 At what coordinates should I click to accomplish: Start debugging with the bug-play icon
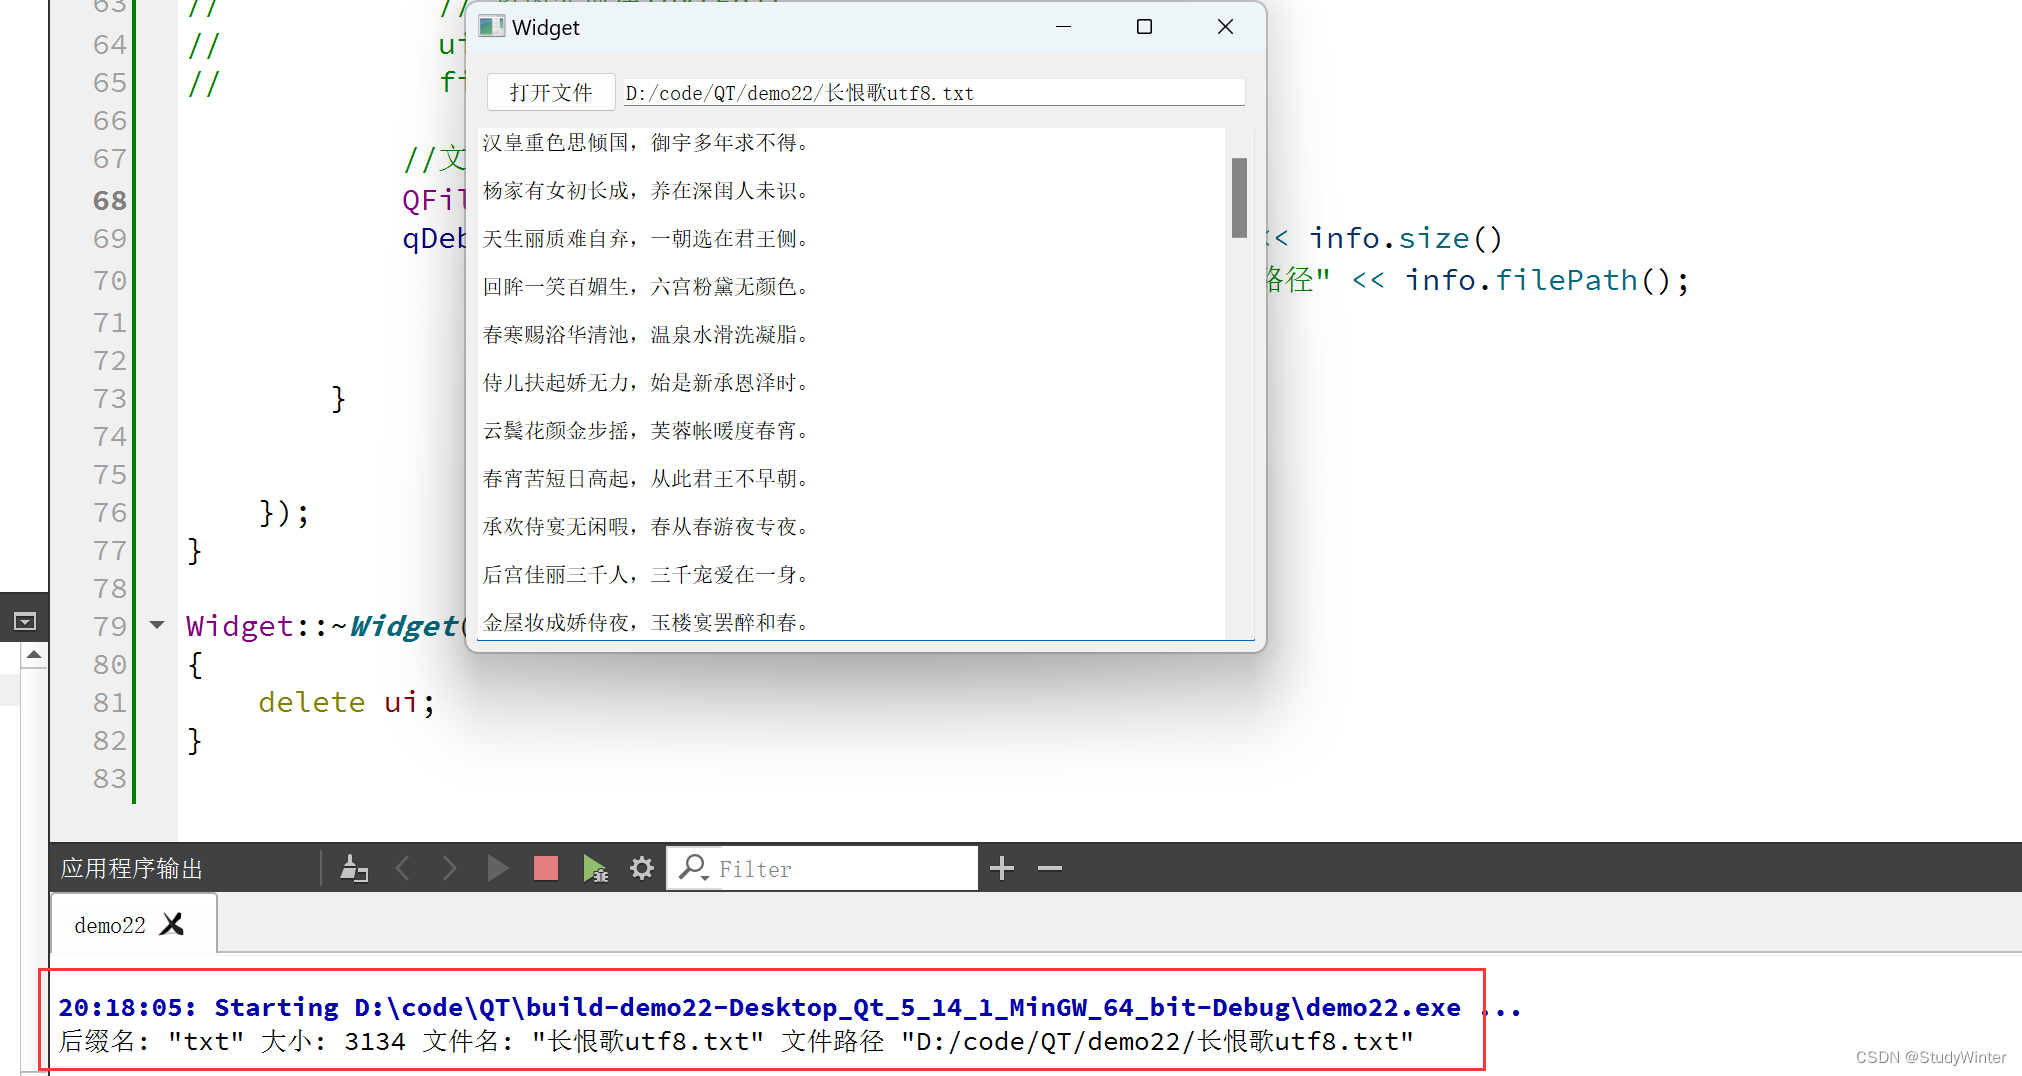(x=597, y=868)
